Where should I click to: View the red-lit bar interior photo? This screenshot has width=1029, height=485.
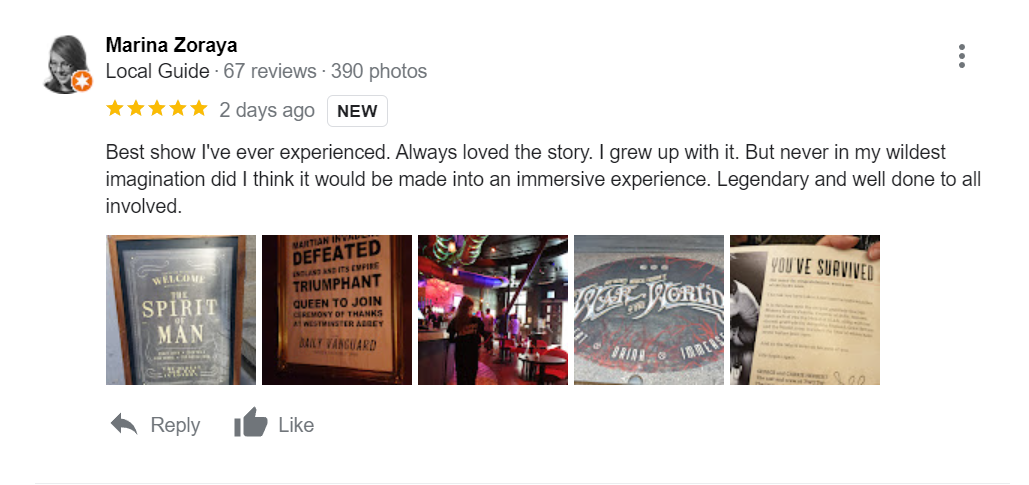[x=493, y=310]
